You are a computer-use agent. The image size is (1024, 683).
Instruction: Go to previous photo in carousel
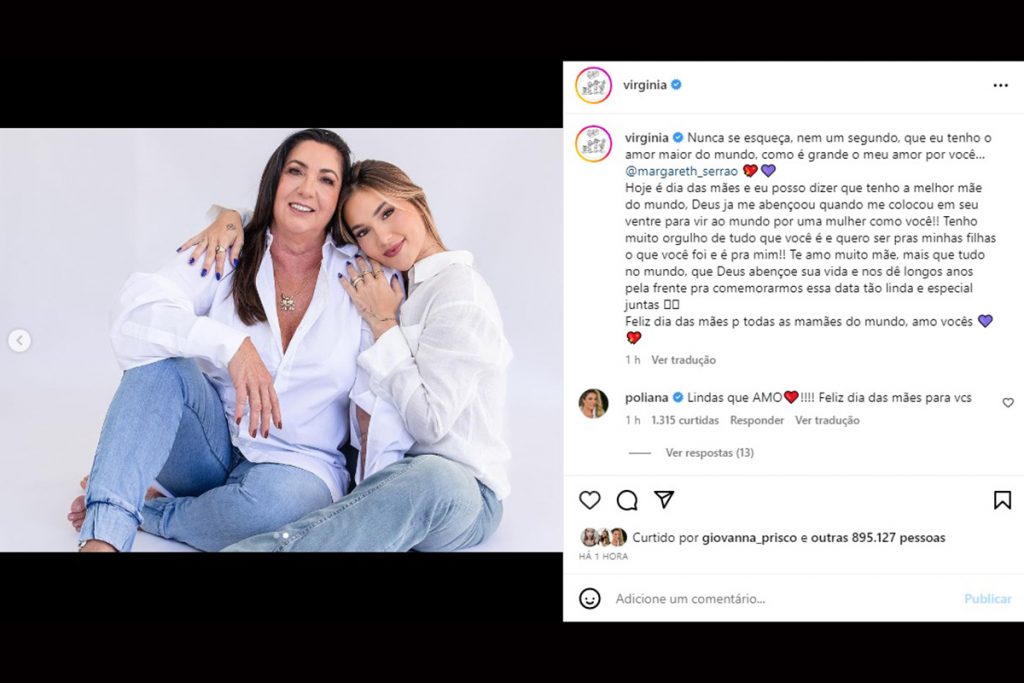pos(19,341)
